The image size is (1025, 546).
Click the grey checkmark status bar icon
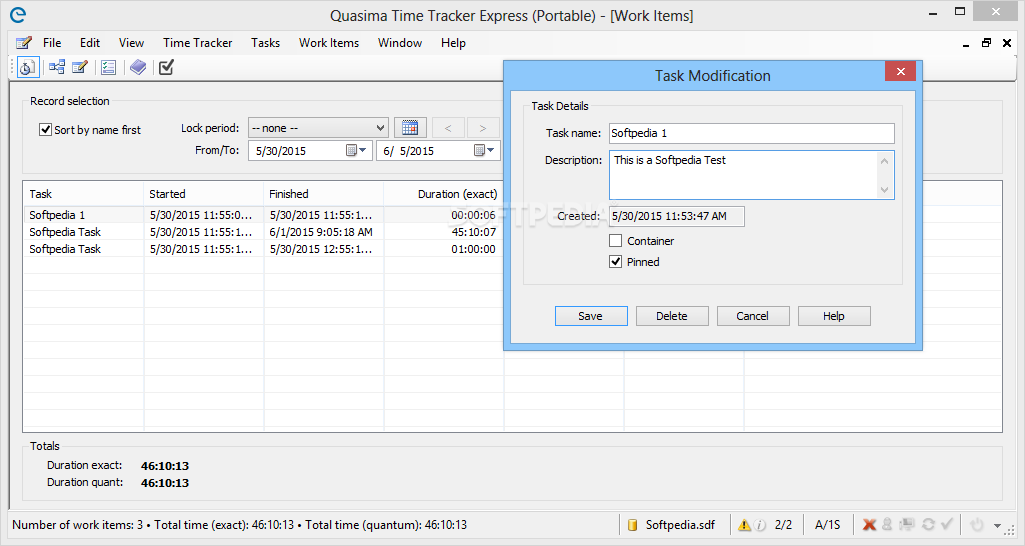pos(947,524)
